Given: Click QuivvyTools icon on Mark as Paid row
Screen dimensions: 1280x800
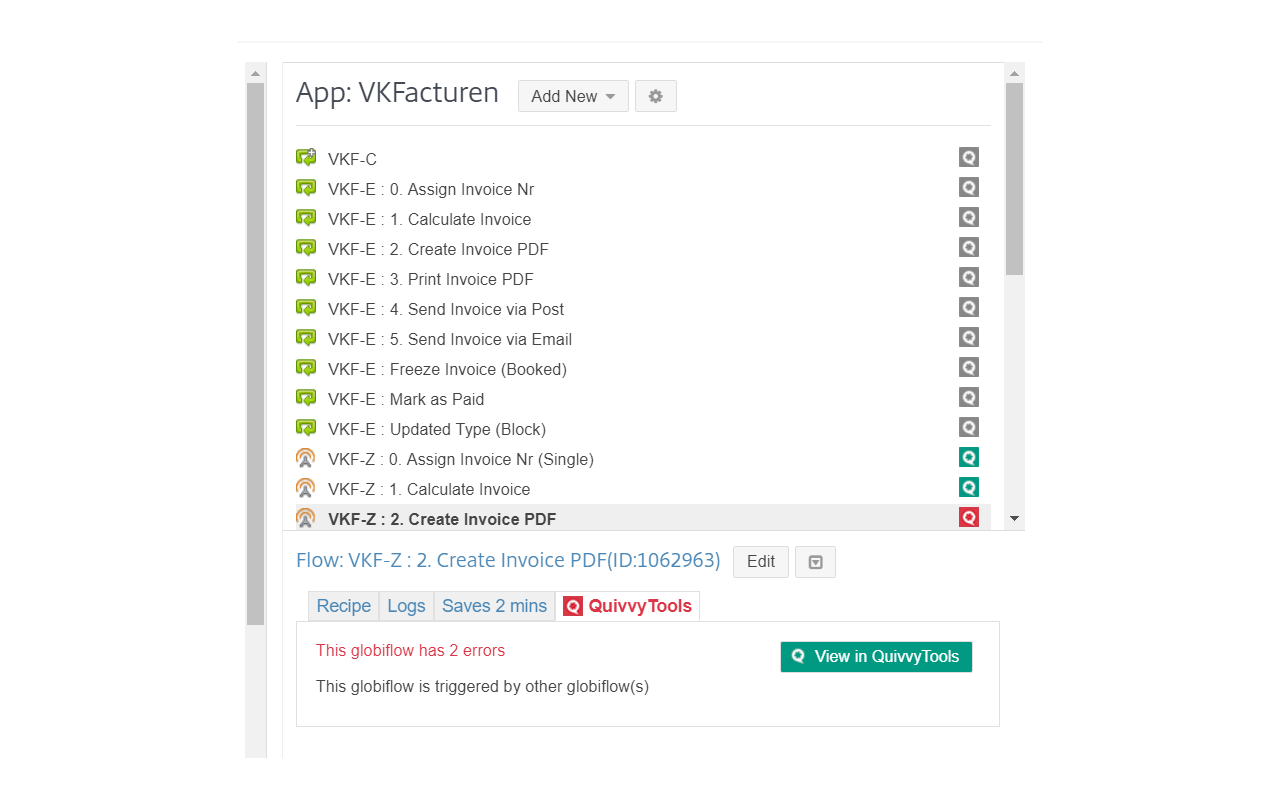Looking at the screenshot, I should [969, 397].
